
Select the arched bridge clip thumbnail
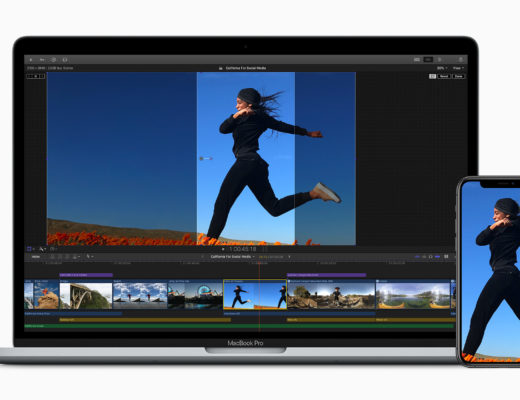(x=86, y=294)
